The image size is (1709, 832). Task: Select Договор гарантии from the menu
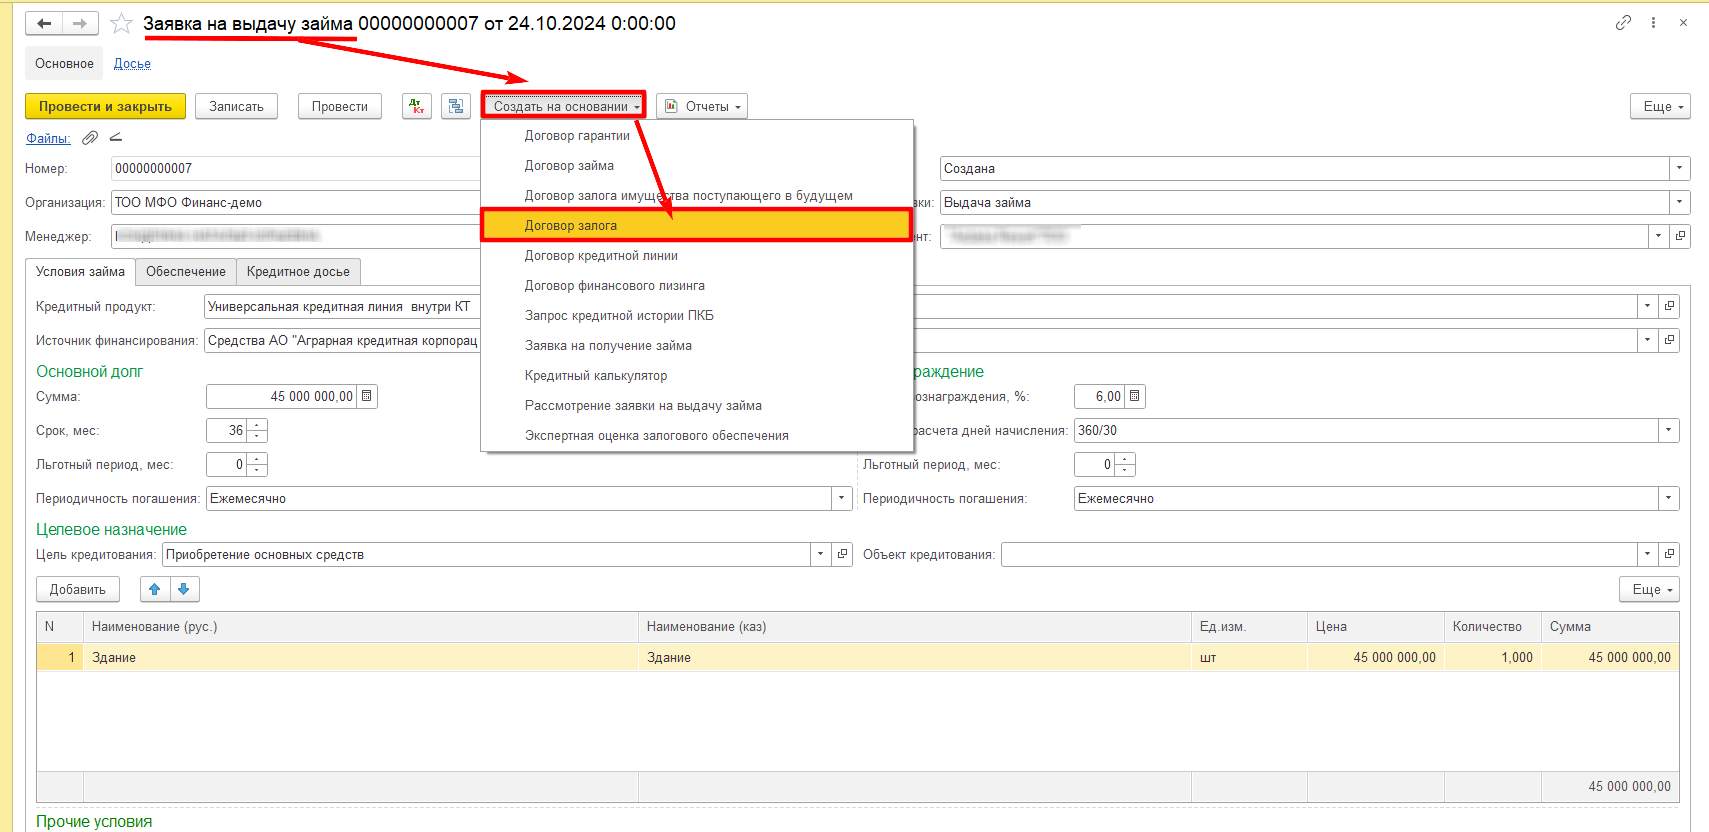click(x=697, y=136)
